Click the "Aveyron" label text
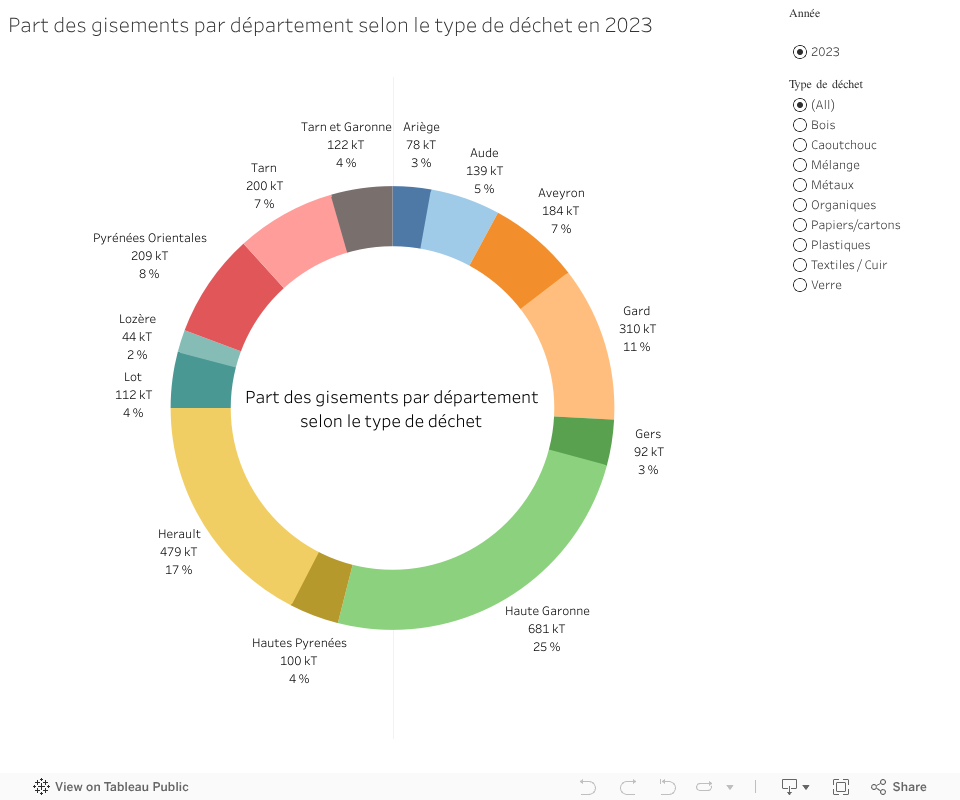This screenshot has width=960, height=800. 561,193
